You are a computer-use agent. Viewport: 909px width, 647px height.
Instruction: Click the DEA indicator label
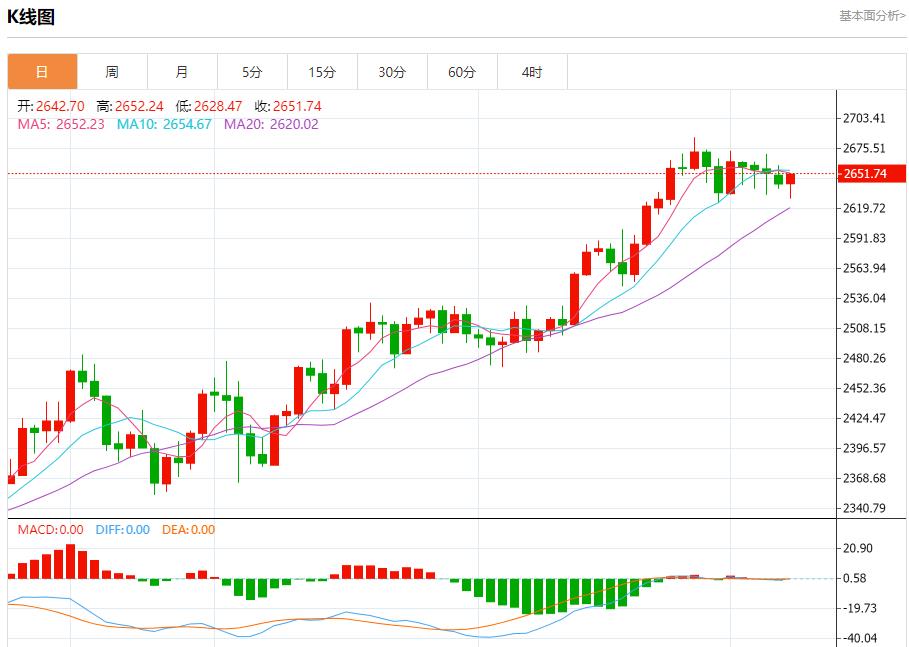pyautogui.click(x=188, y=530)
